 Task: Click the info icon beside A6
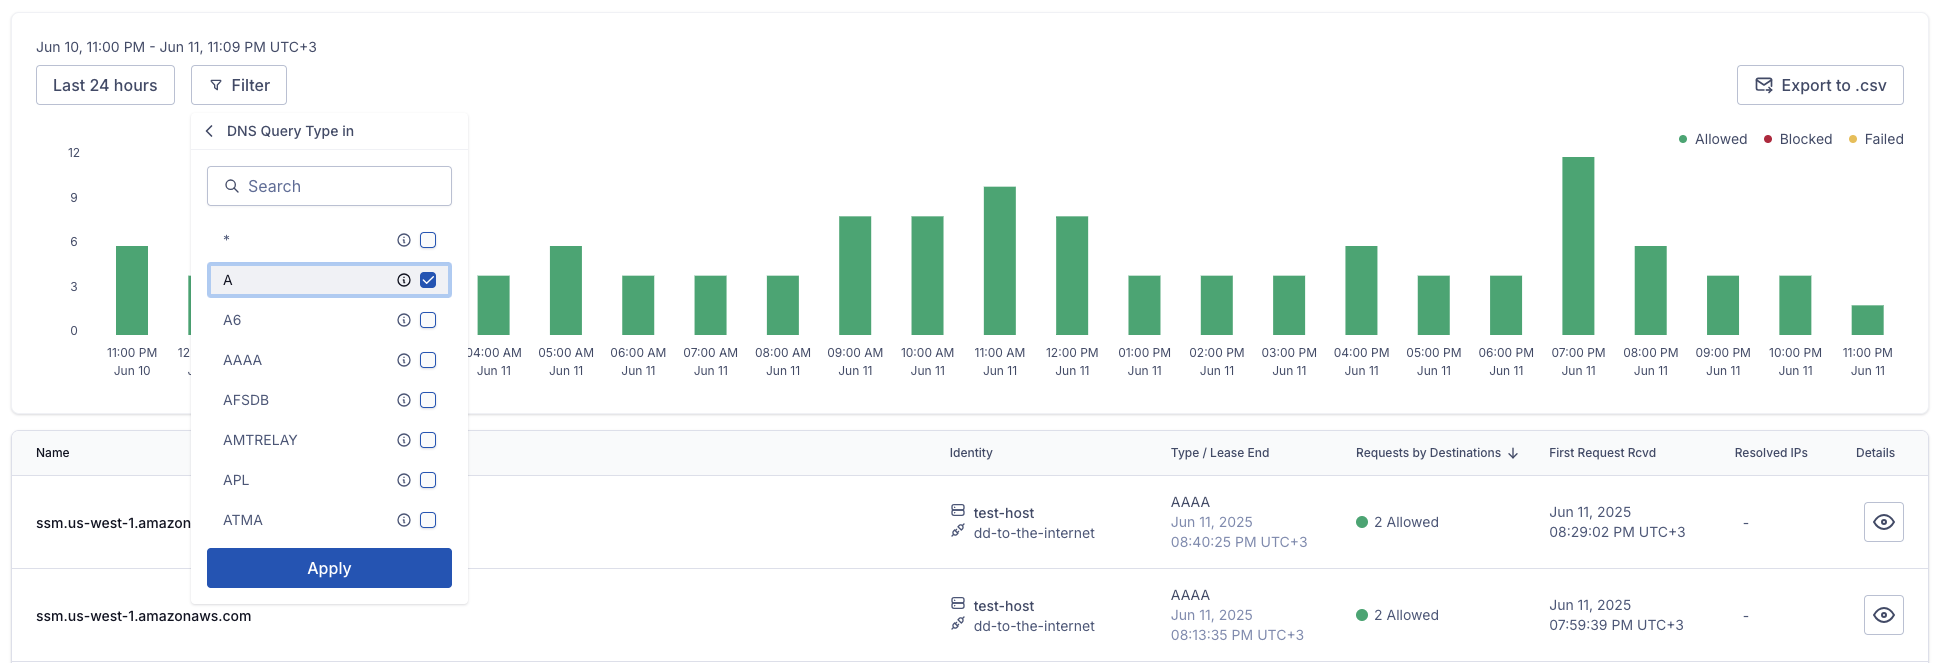coord(404,320)
